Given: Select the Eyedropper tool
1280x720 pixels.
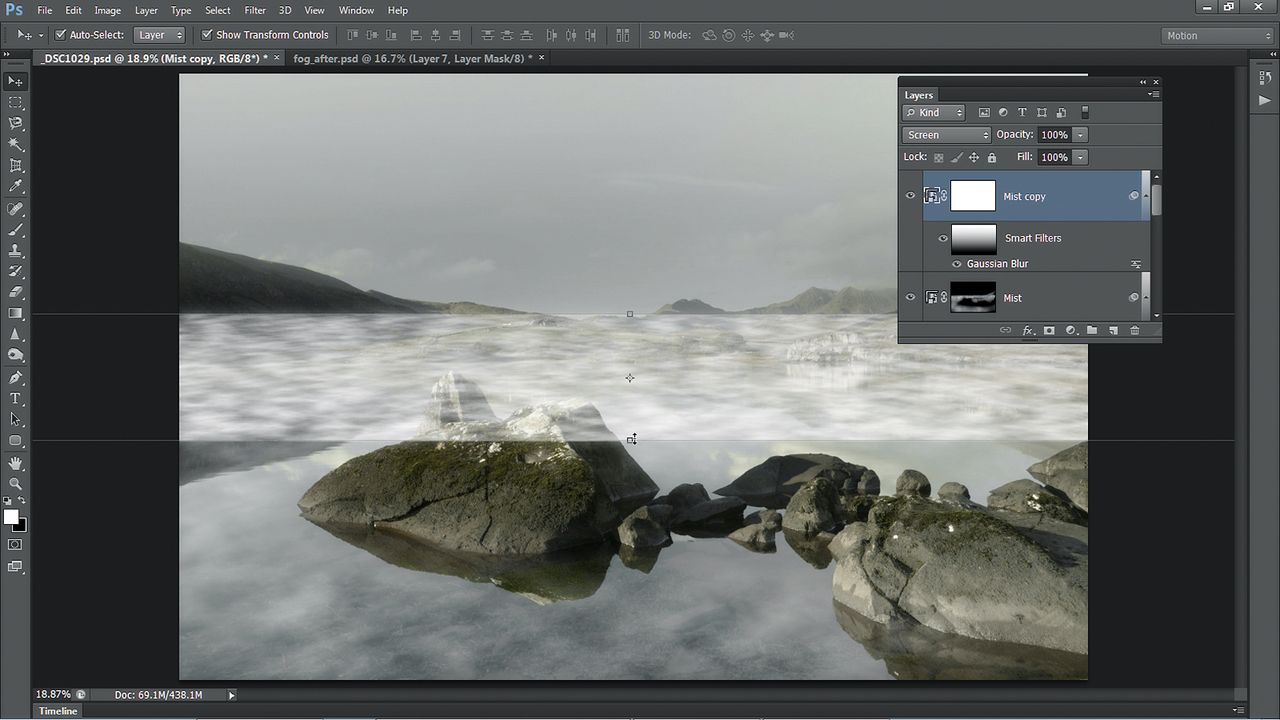Looking at the screenshot, I should [x=15, y=187].
